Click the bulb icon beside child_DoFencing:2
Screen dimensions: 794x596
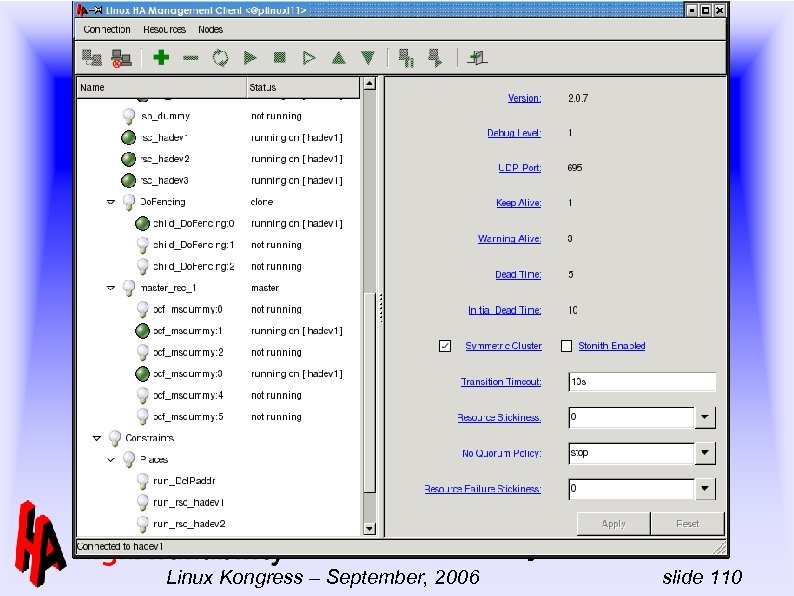[143, 266]
